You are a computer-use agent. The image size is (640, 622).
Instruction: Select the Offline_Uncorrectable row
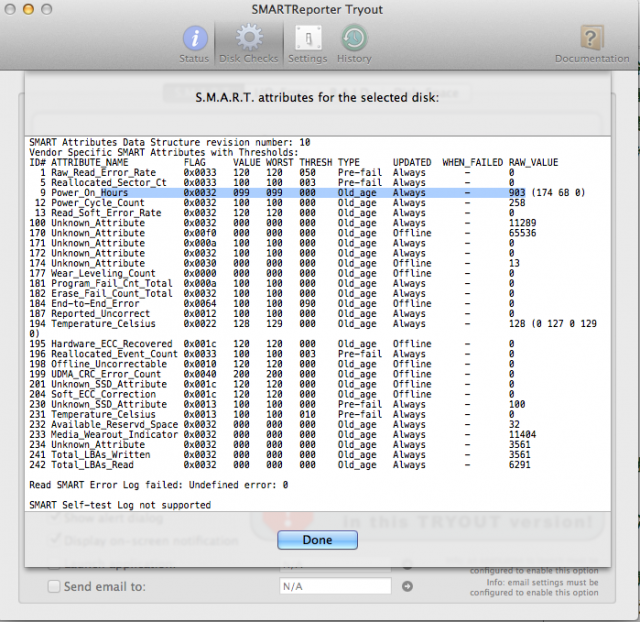click(270, 364)
